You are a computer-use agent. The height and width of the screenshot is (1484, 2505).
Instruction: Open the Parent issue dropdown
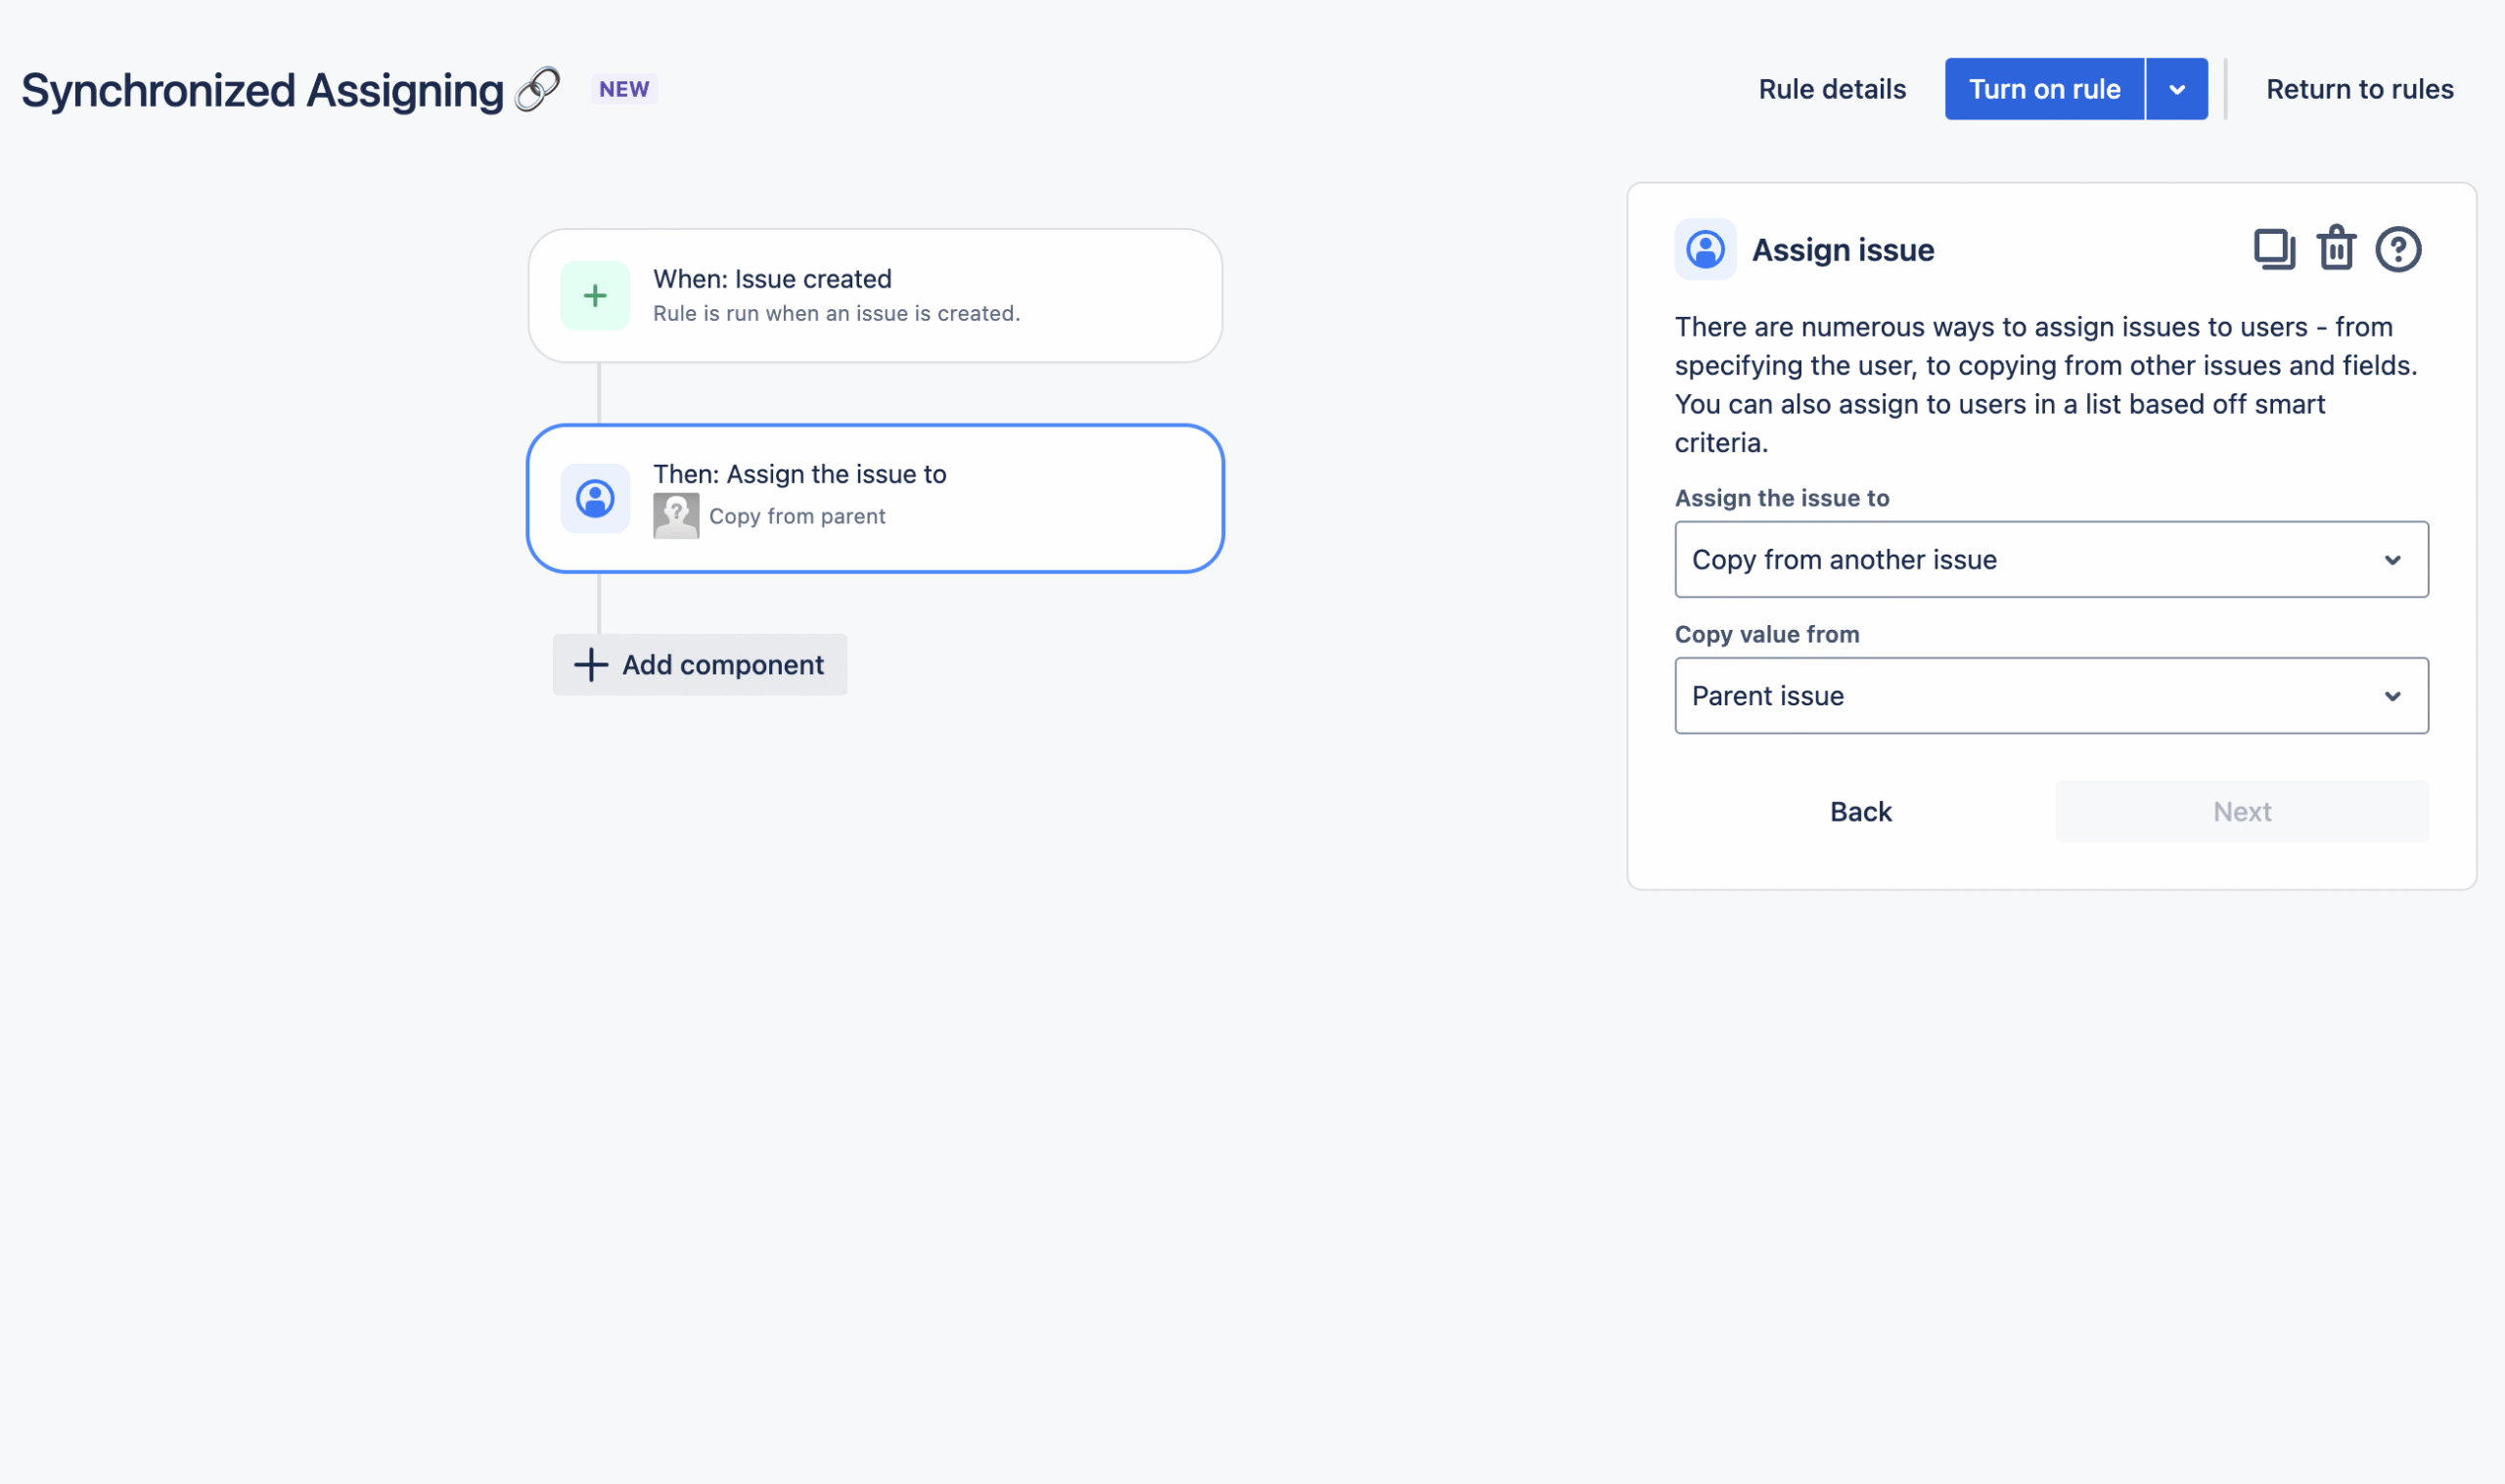[2051, 695]
